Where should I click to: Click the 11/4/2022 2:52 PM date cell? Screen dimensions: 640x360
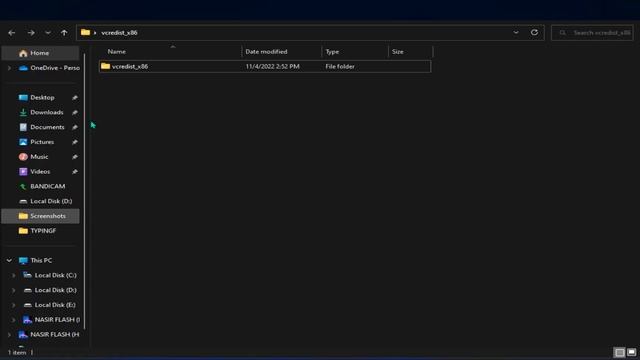272,66
